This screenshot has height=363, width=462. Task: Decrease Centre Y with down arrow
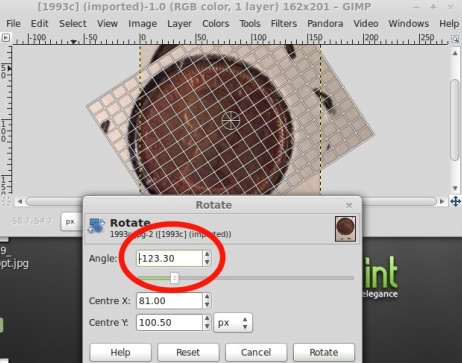(207, 326)
